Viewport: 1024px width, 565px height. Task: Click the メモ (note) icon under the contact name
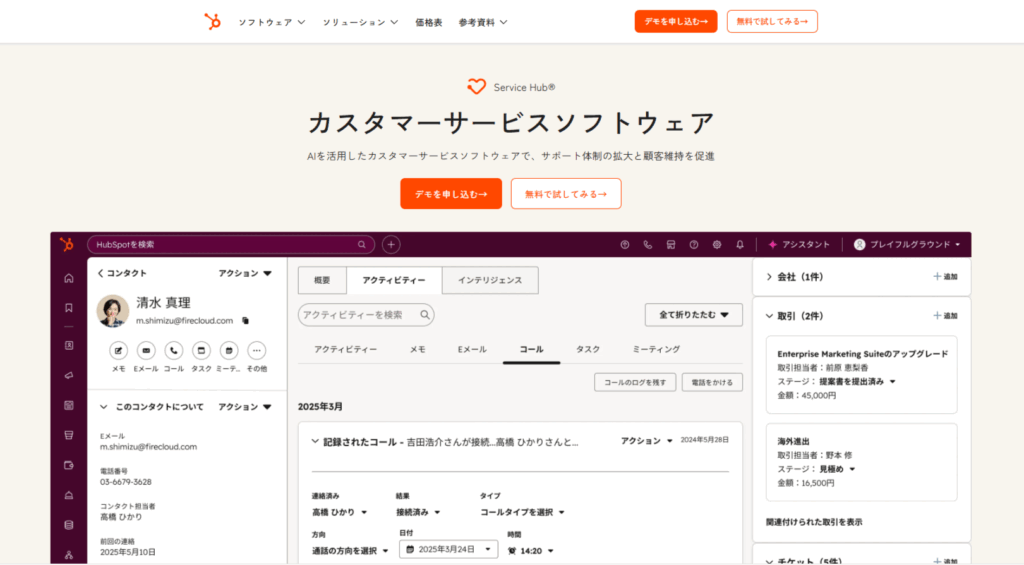pyautogui.click(x=119, y=350)
